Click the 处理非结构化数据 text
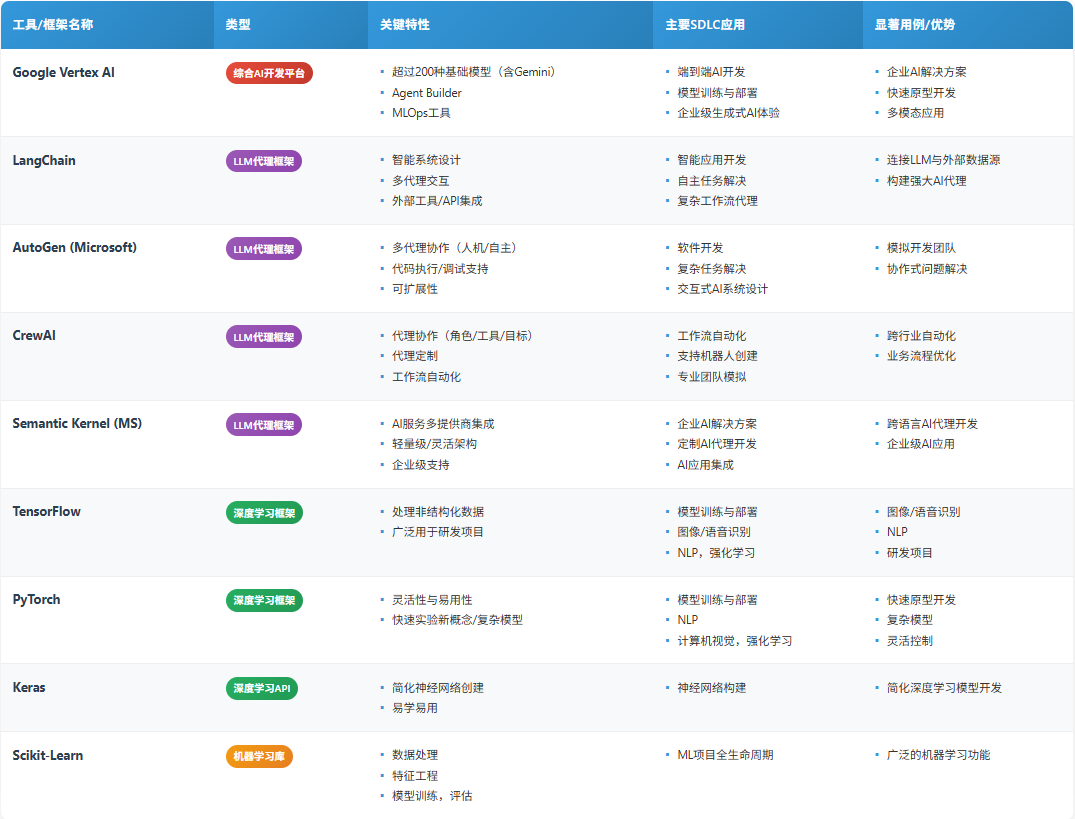 coord(437,512)
